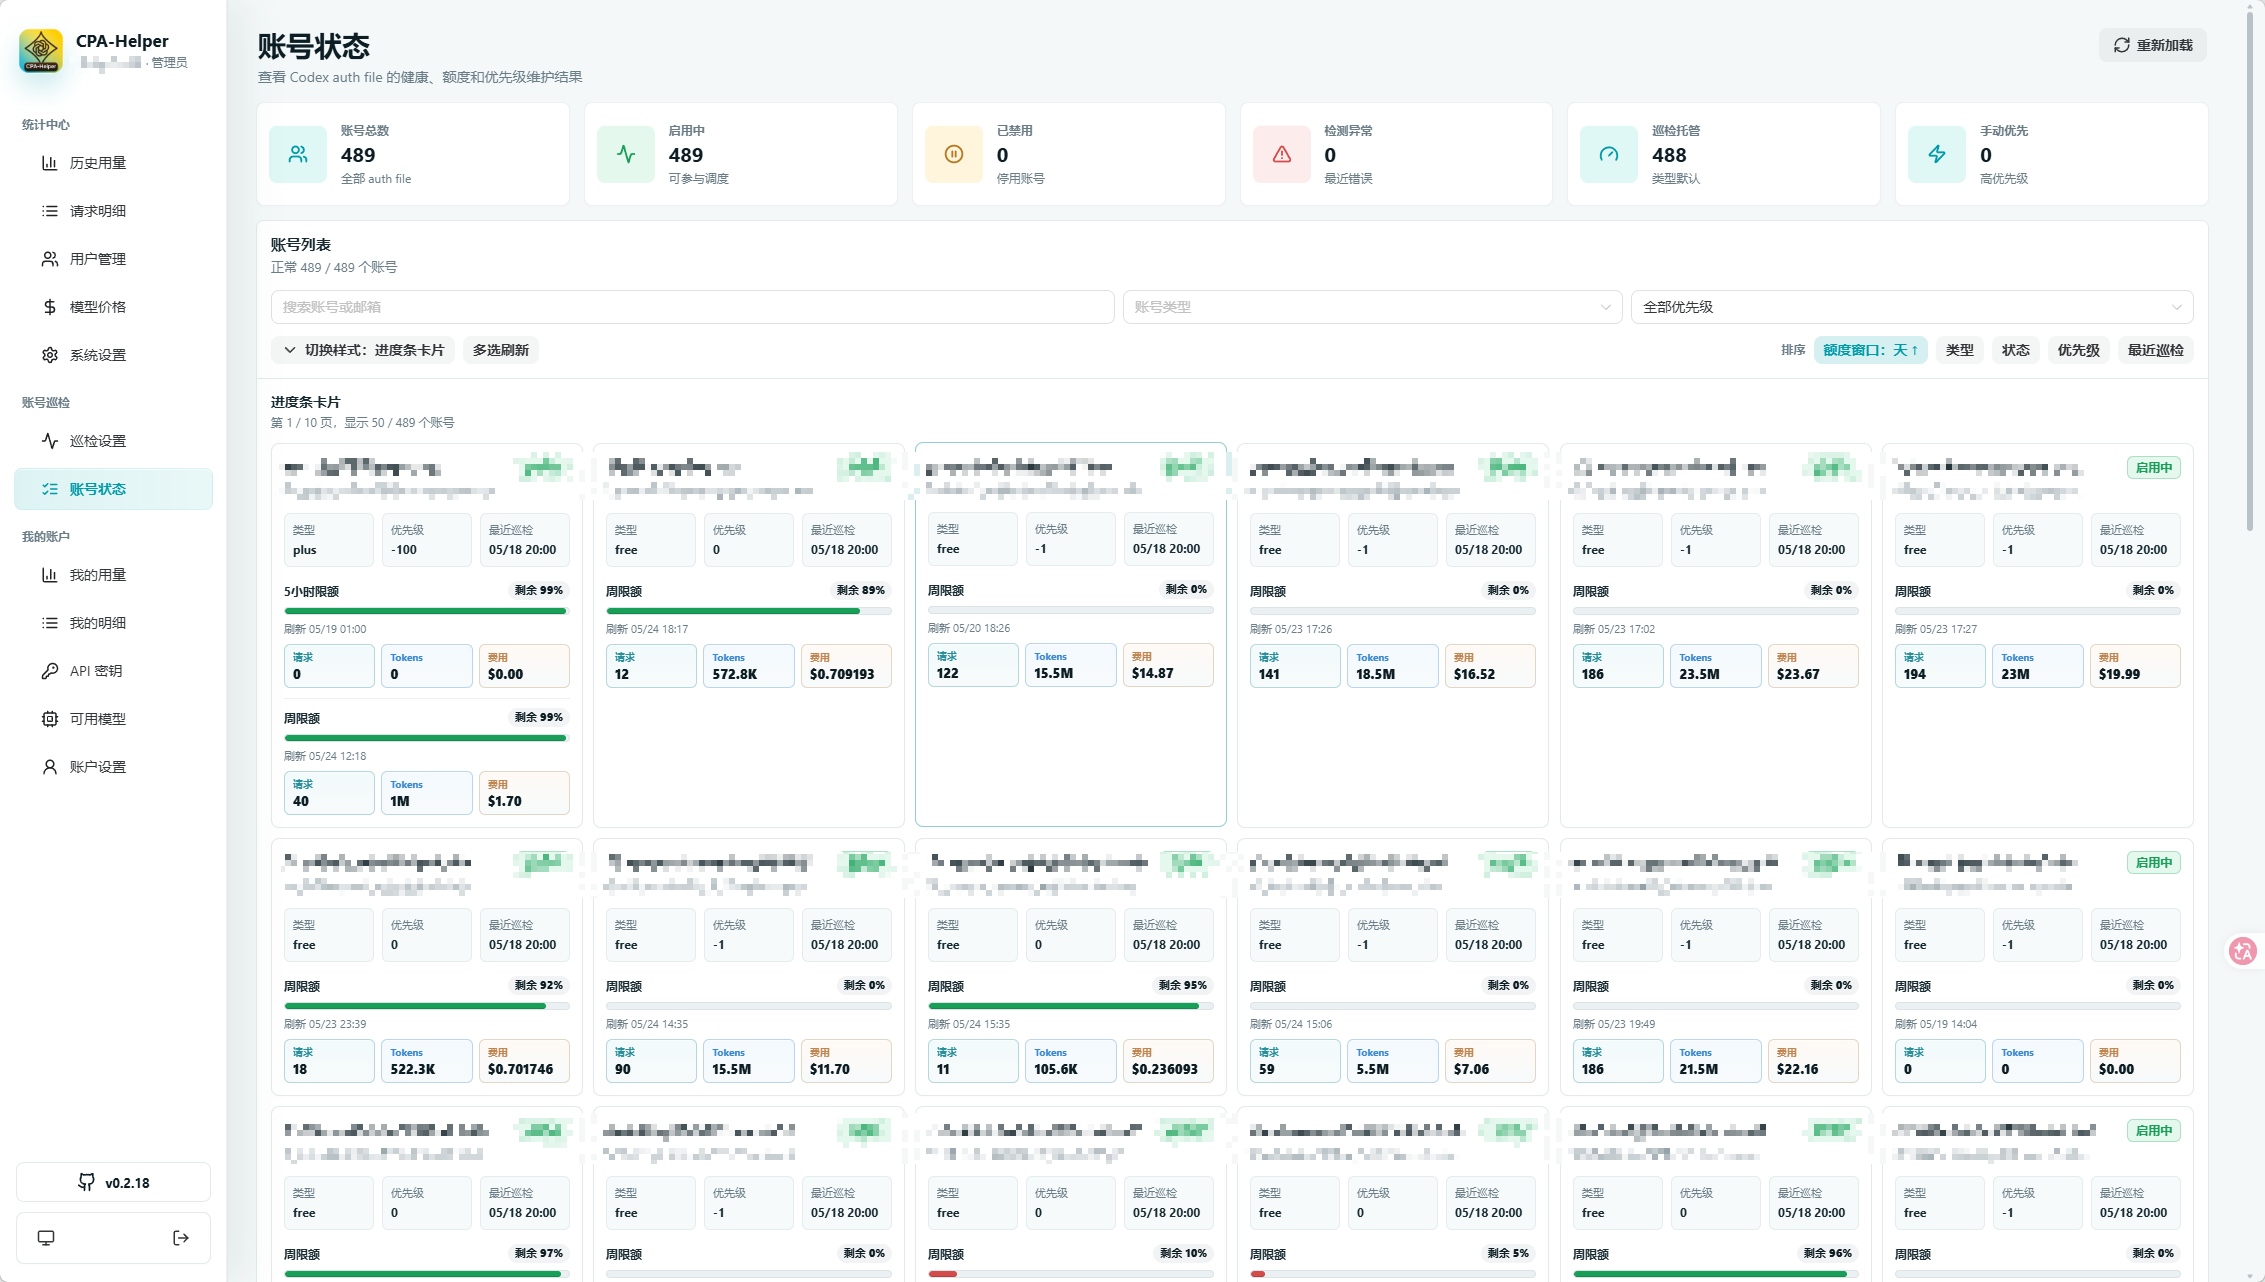This screenshot has width=2265, height=1282.
Task: Click the 我的明细 list icon
Action: (50, 623)
